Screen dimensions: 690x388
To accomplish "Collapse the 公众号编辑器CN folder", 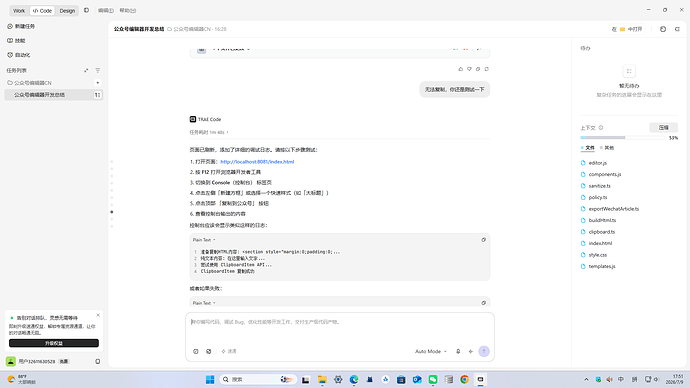I will point(29,83).
